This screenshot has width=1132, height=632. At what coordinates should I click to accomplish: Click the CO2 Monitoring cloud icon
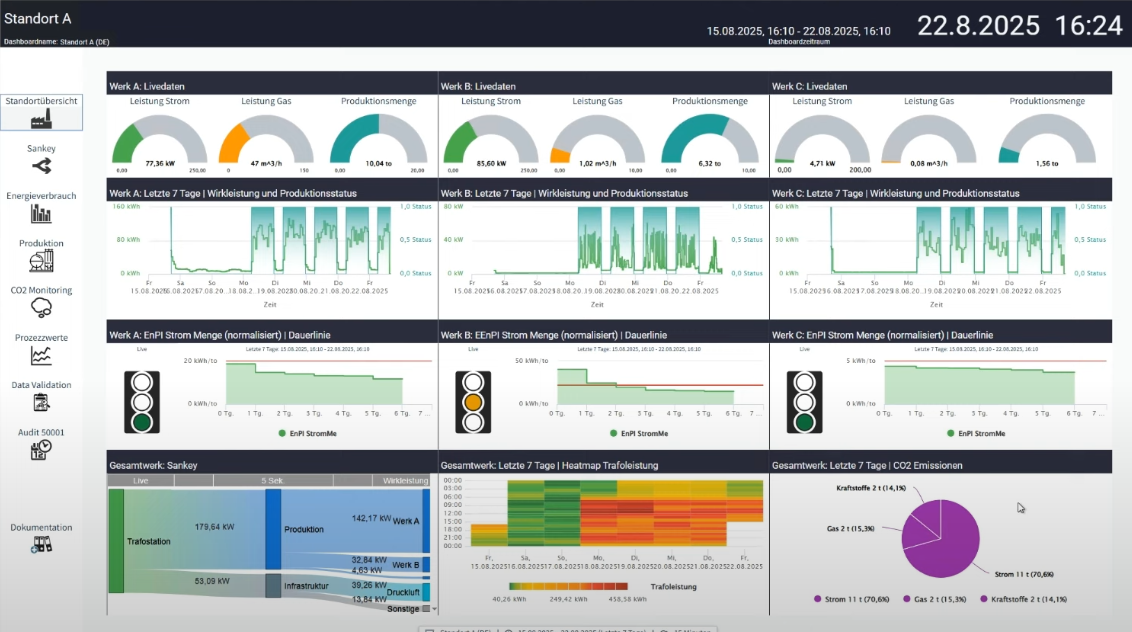(41, 306)
